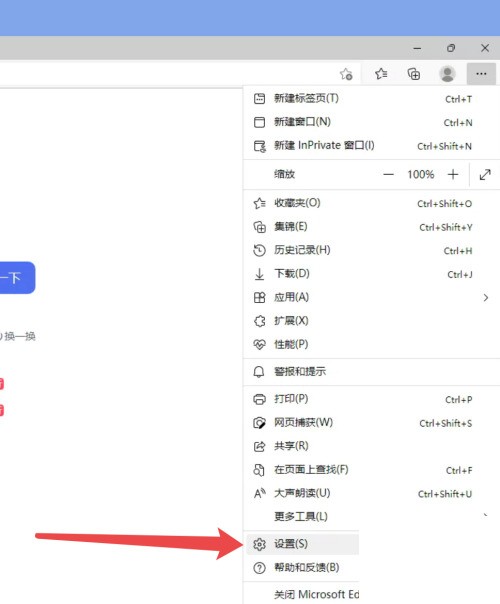Click the profile avatar icon
The height and width of the screenshot is (604, 500).
[447, 74]
